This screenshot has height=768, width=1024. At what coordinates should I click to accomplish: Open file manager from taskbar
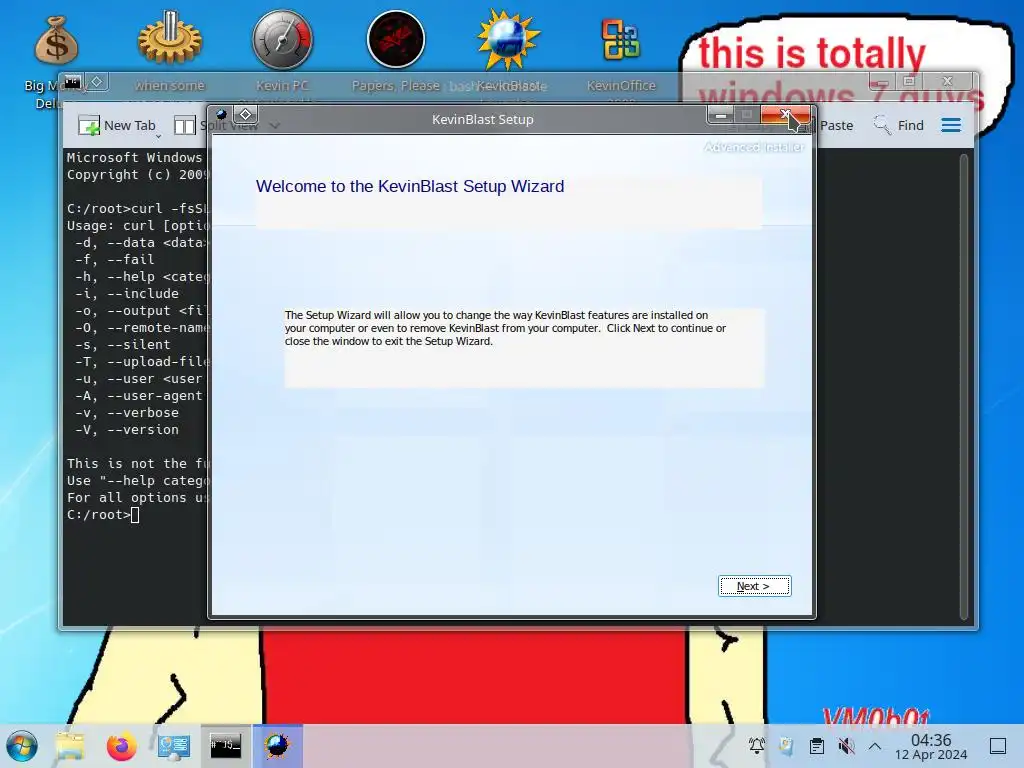pos(70,746)
